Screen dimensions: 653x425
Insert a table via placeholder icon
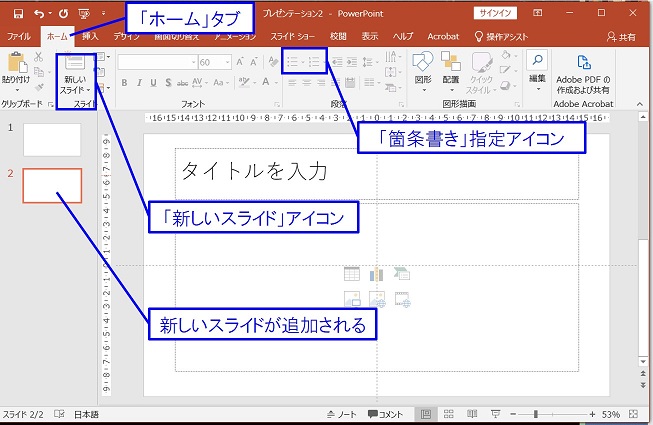click(351, 273)
